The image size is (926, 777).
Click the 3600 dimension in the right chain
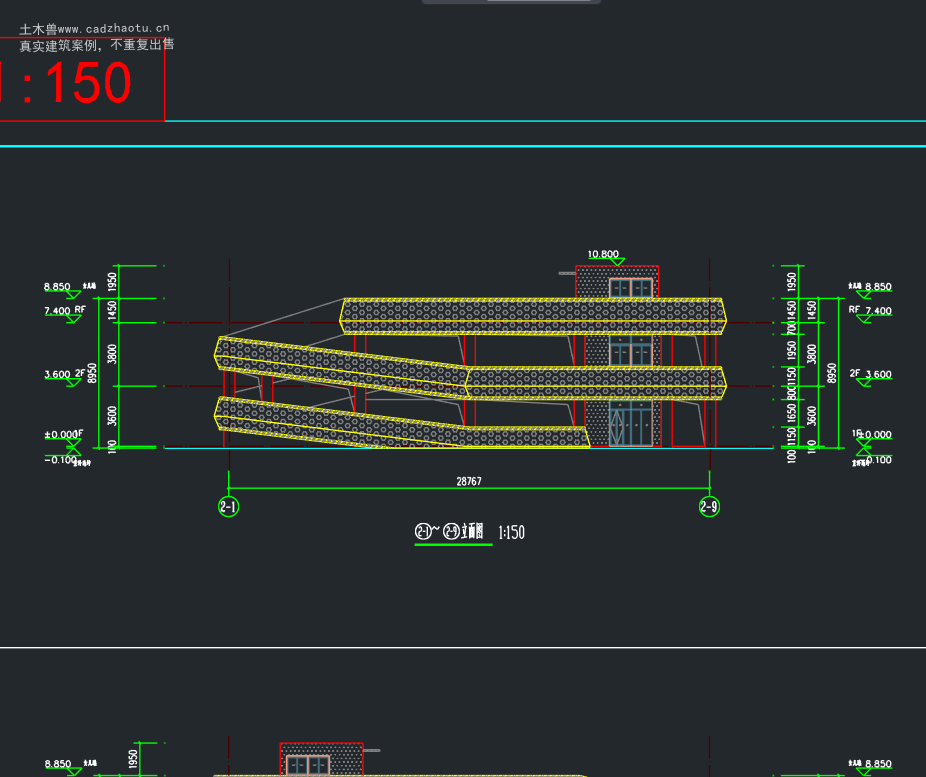coord(812,416)
